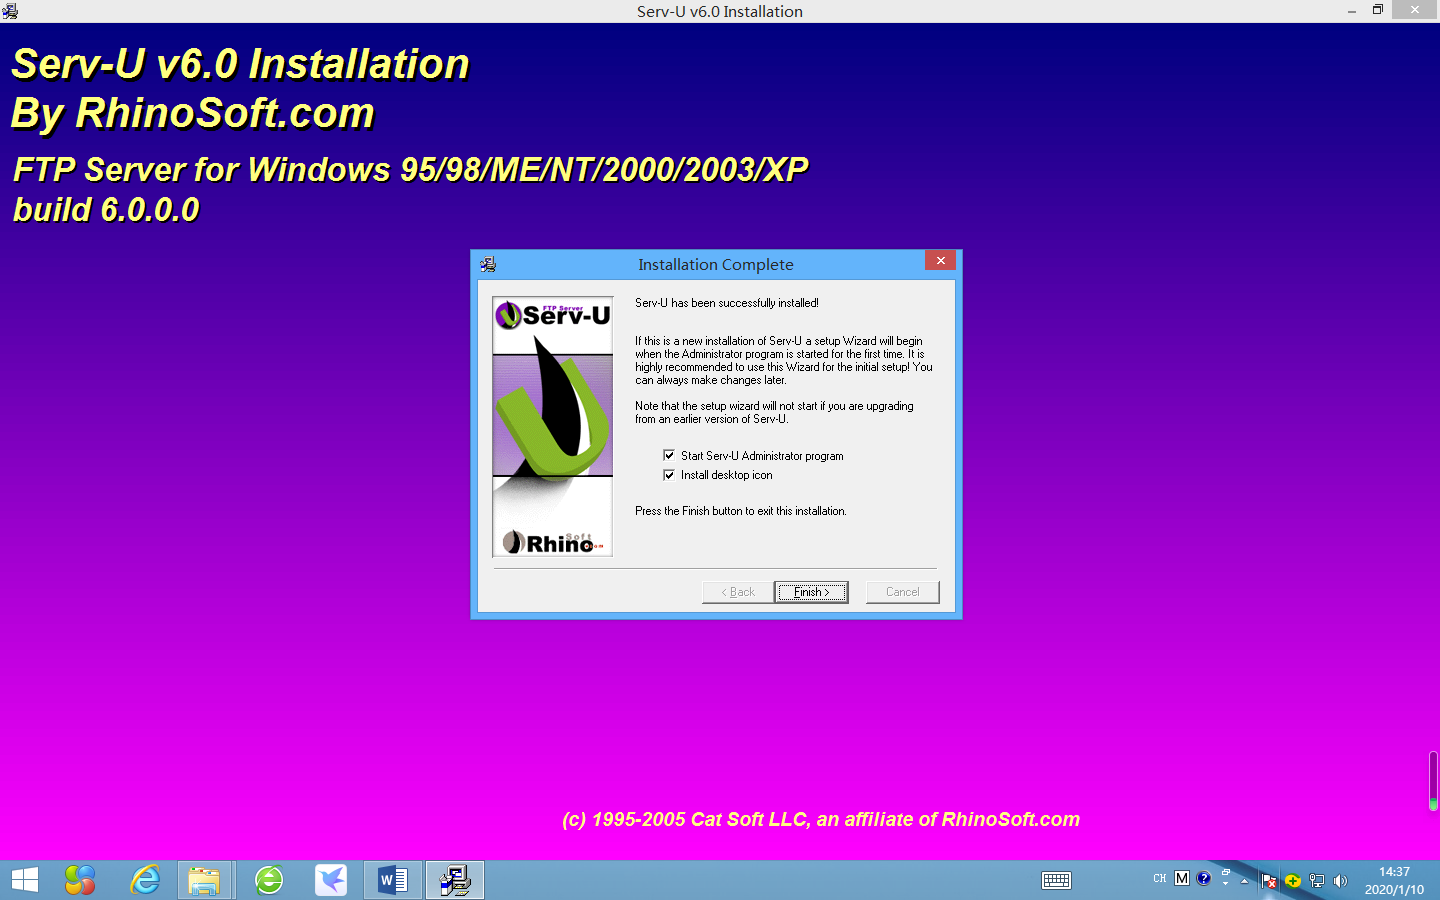Switch to Microsoft Word on the taskbar
Viewport: 1440px width, 900px height.
tap(393, 880)
